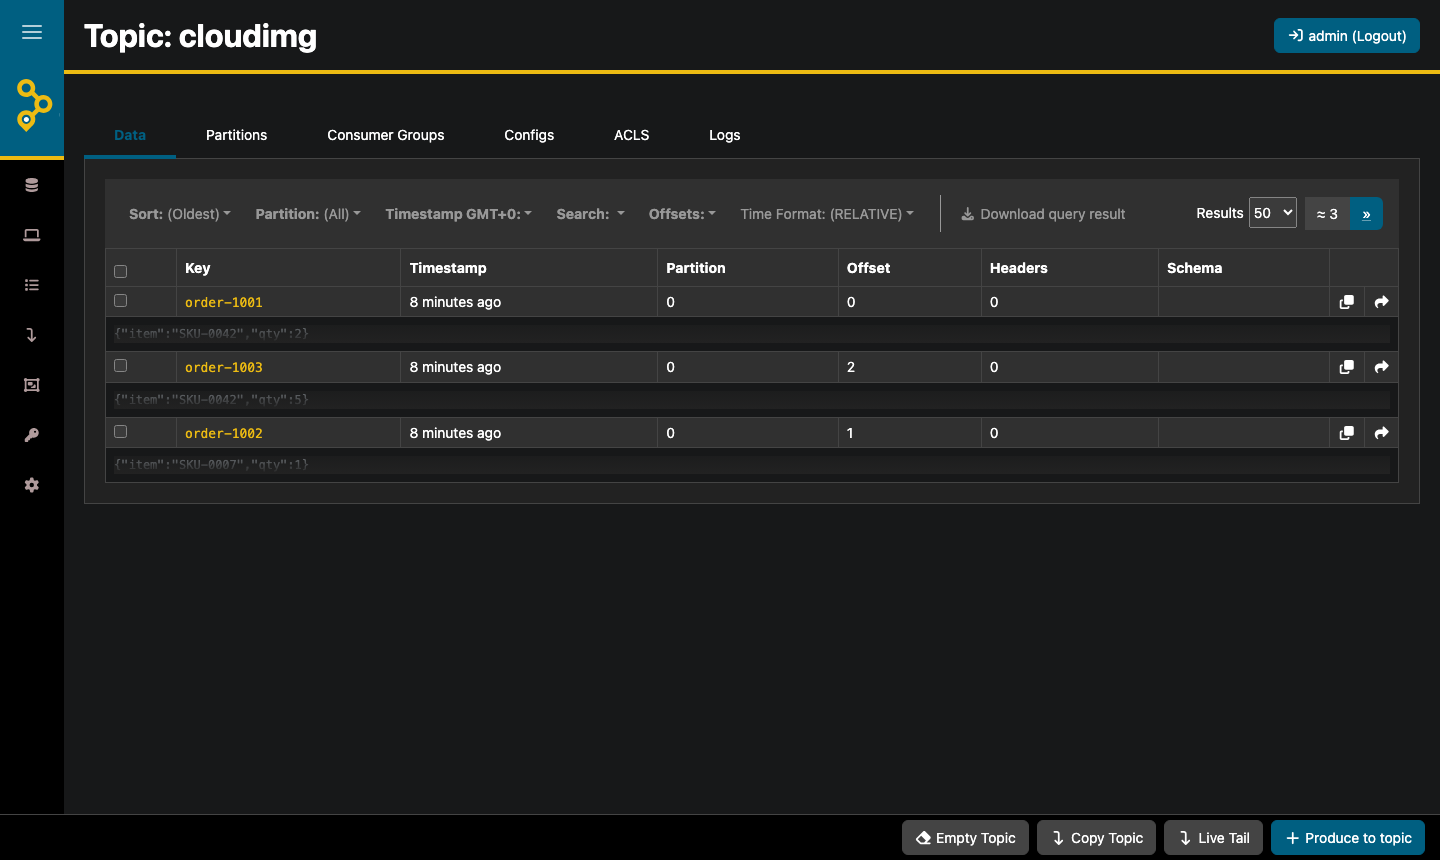Open the Offsets dropdown
This screenshot has width=1440, height=860.
(682, 214)
